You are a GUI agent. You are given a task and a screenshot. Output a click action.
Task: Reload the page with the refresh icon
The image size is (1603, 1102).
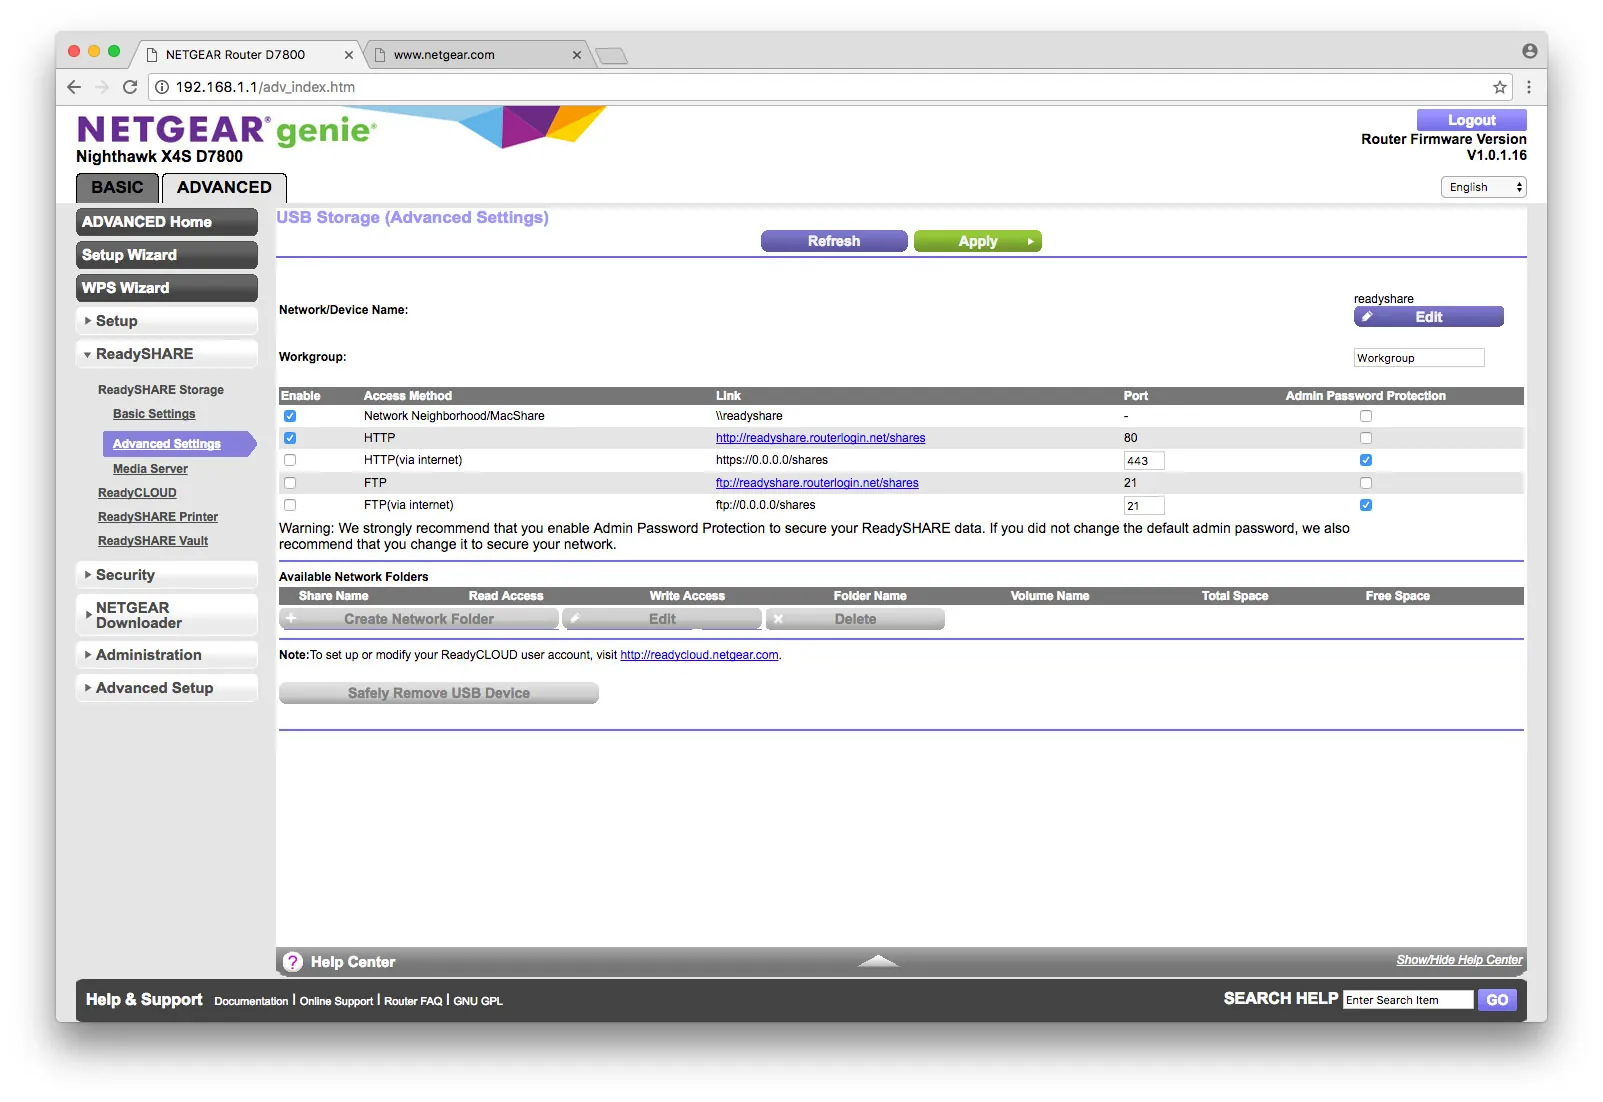(130, 87)
